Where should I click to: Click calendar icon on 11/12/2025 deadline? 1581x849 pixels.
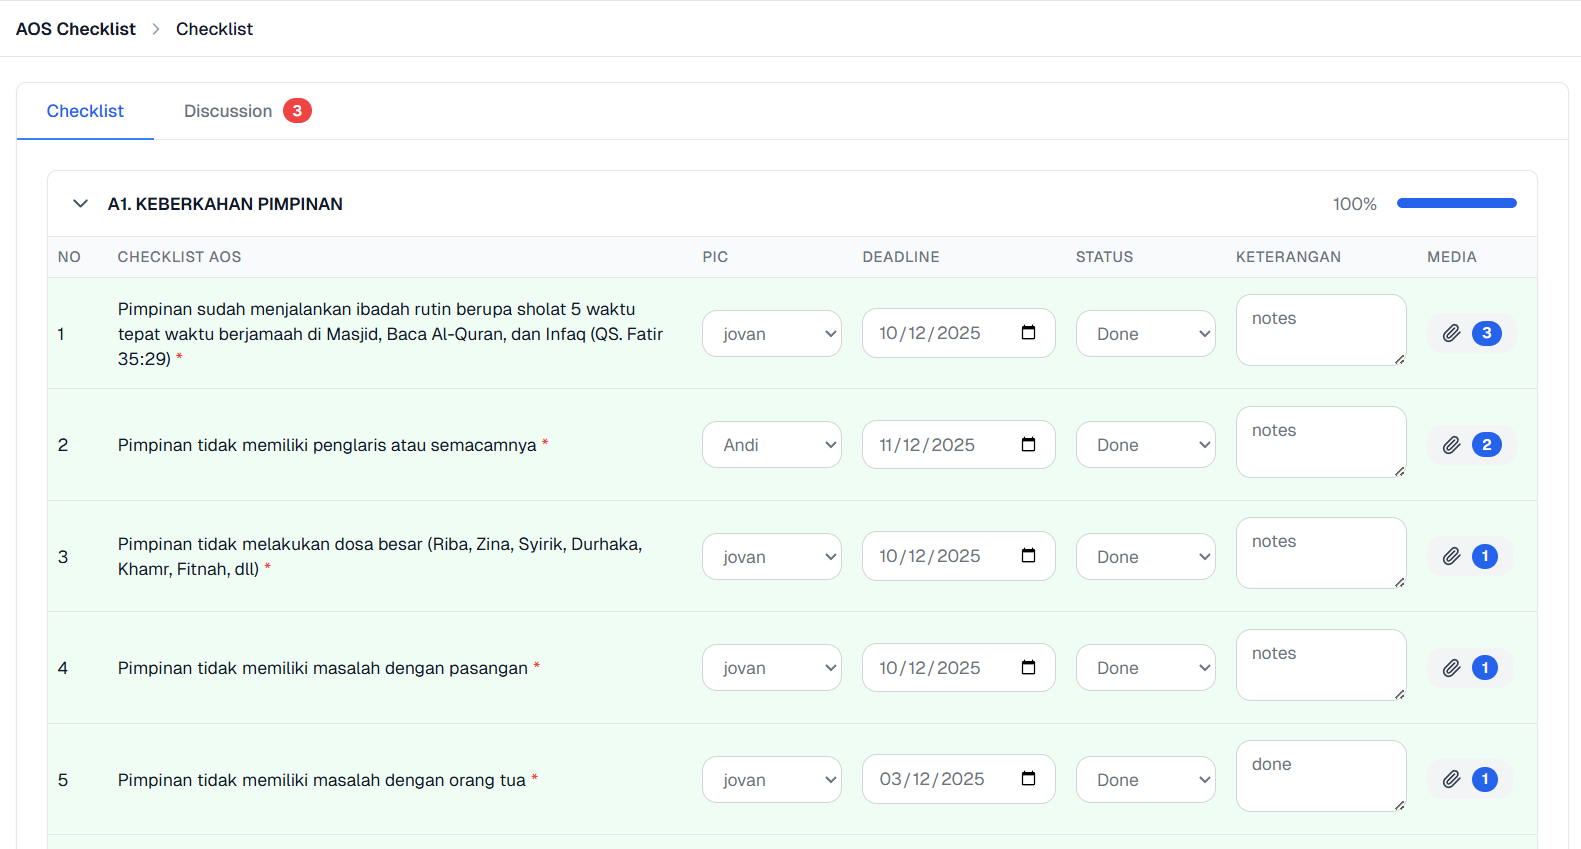click(x=1028, y=445)
